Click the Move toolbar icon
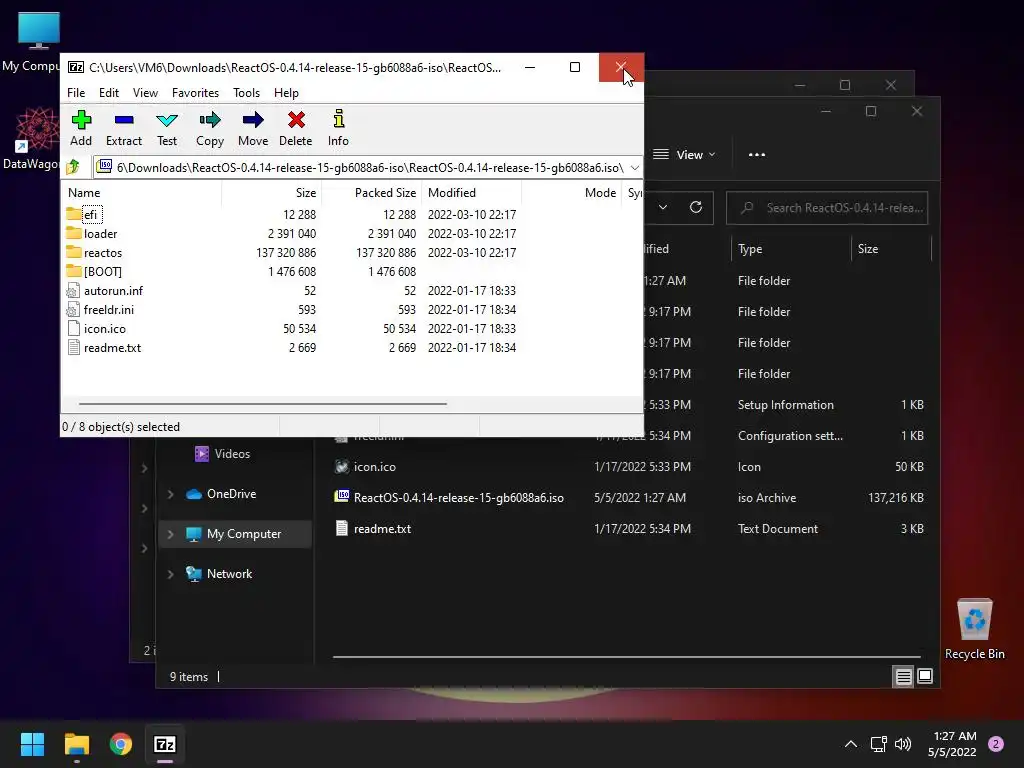Screen dimensions: 1024x768 tap(253, 128)
